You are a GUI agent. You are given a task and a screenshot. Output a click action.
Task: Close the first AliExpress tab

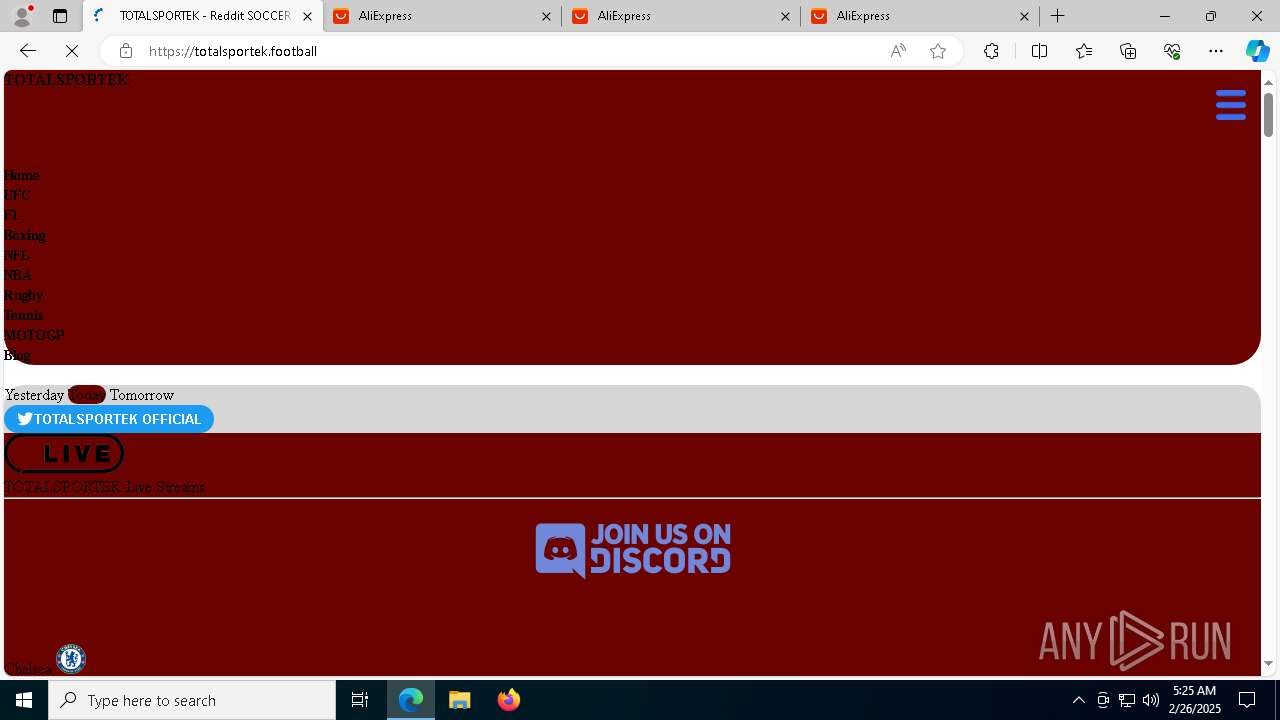point(546,16)
